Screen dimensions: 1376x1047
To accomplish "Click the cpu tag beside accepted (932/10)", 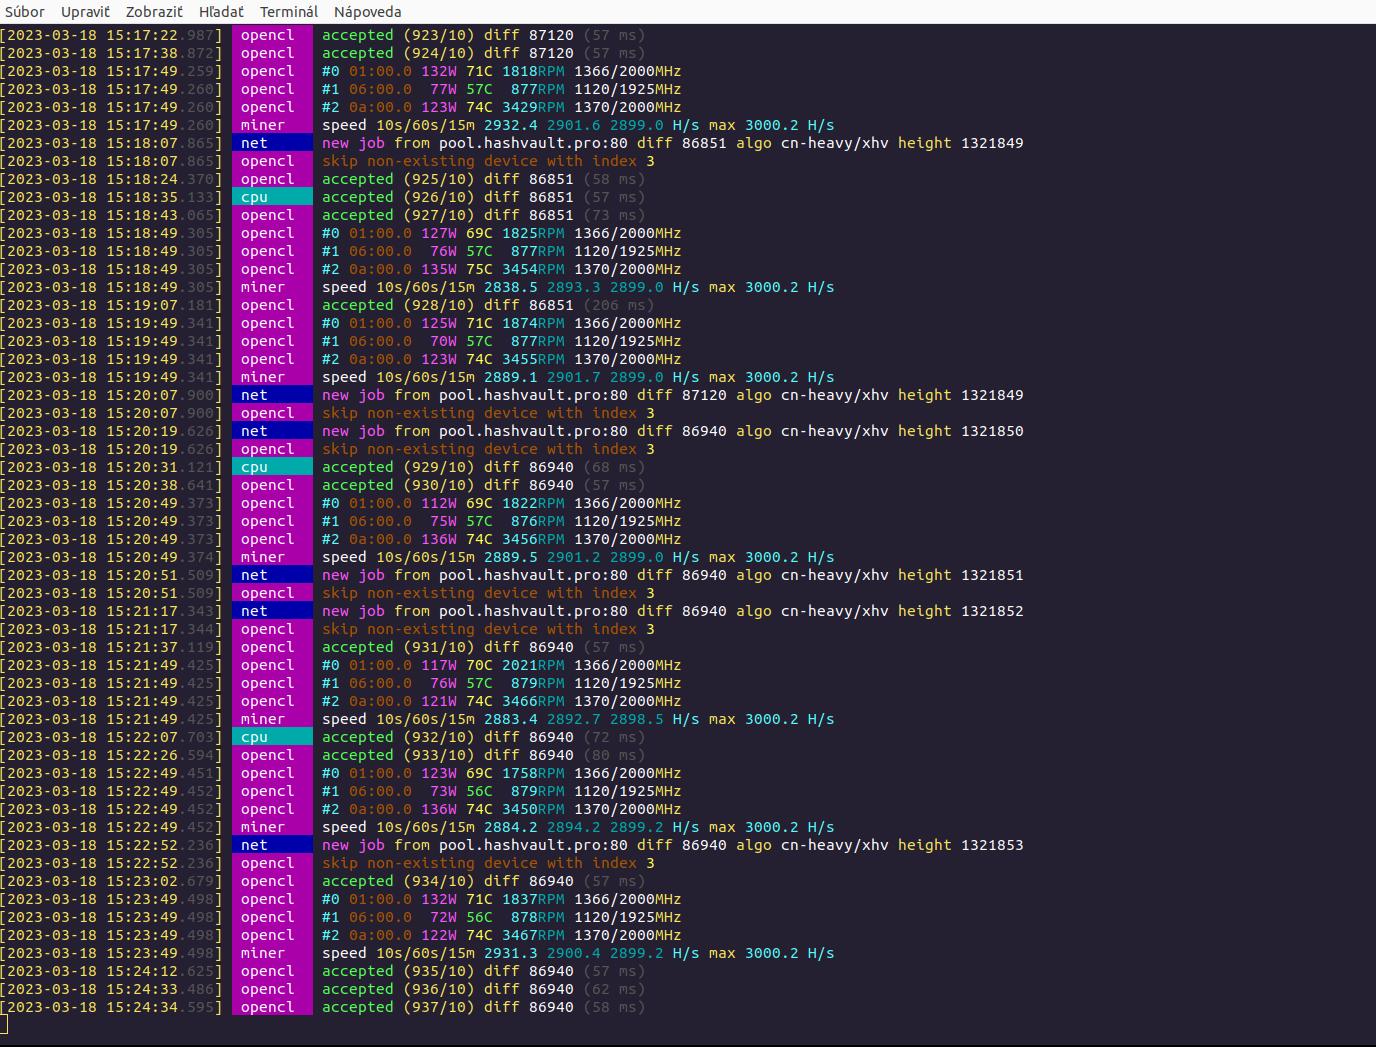I will [255, 737].
